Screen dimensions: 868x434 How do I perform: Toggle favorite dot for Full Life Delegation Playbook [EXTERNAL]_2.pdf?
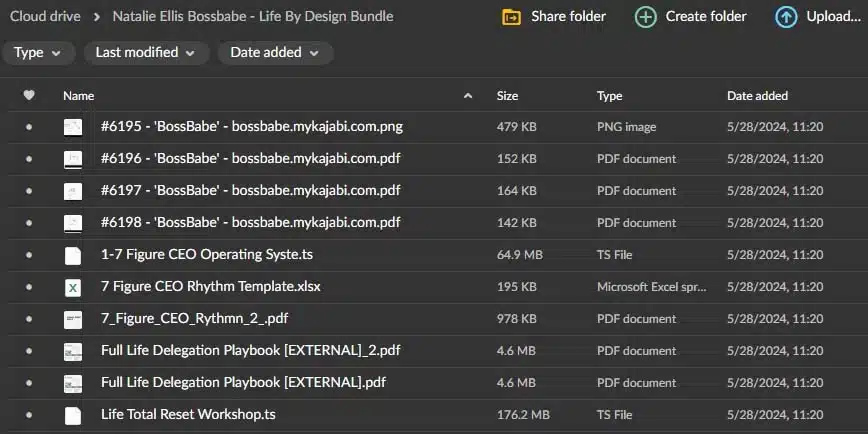(29, 352)
